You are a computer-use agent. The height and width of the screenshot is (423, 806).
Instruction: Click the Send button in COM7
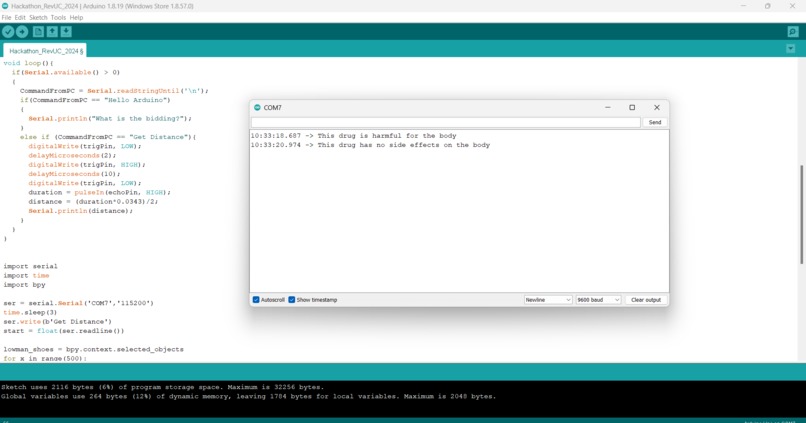655,122
